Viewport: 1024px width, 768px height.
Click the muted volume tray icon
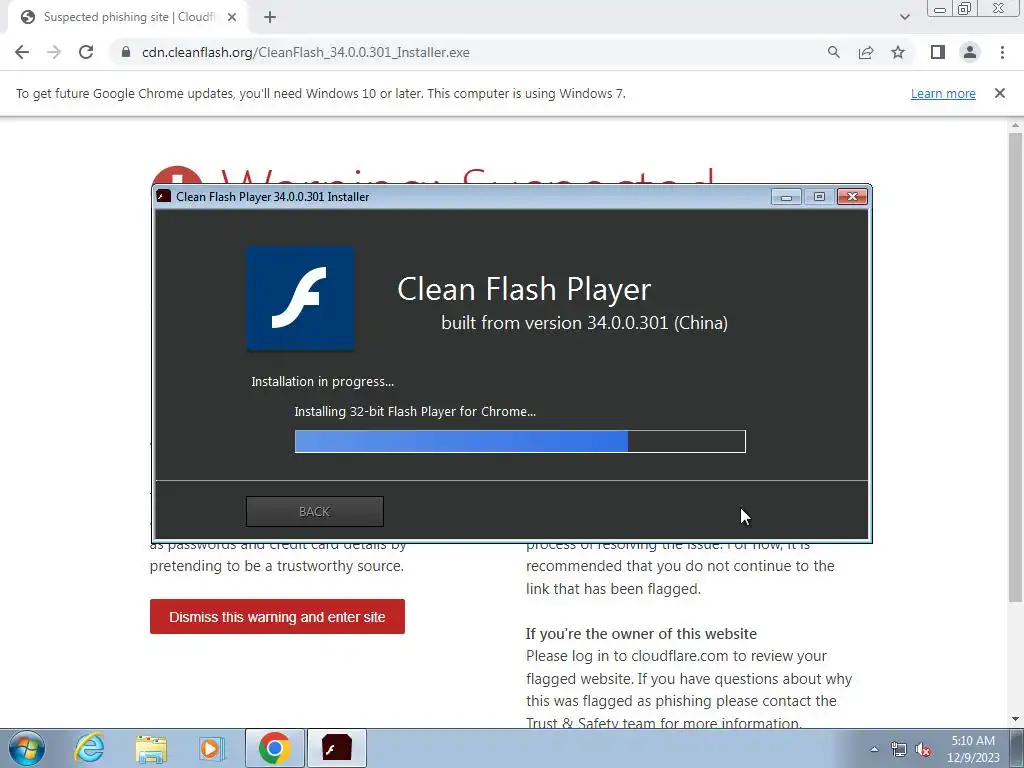pyautogui.click(x=923, y=749)
